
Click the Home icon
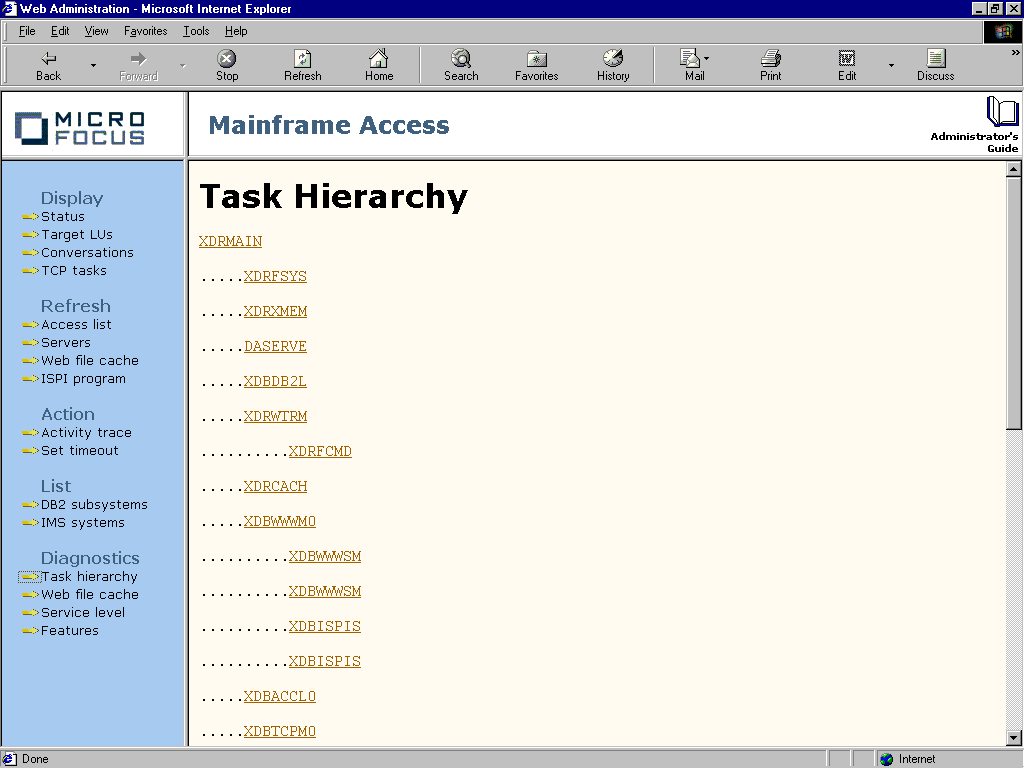coord(378,63)
